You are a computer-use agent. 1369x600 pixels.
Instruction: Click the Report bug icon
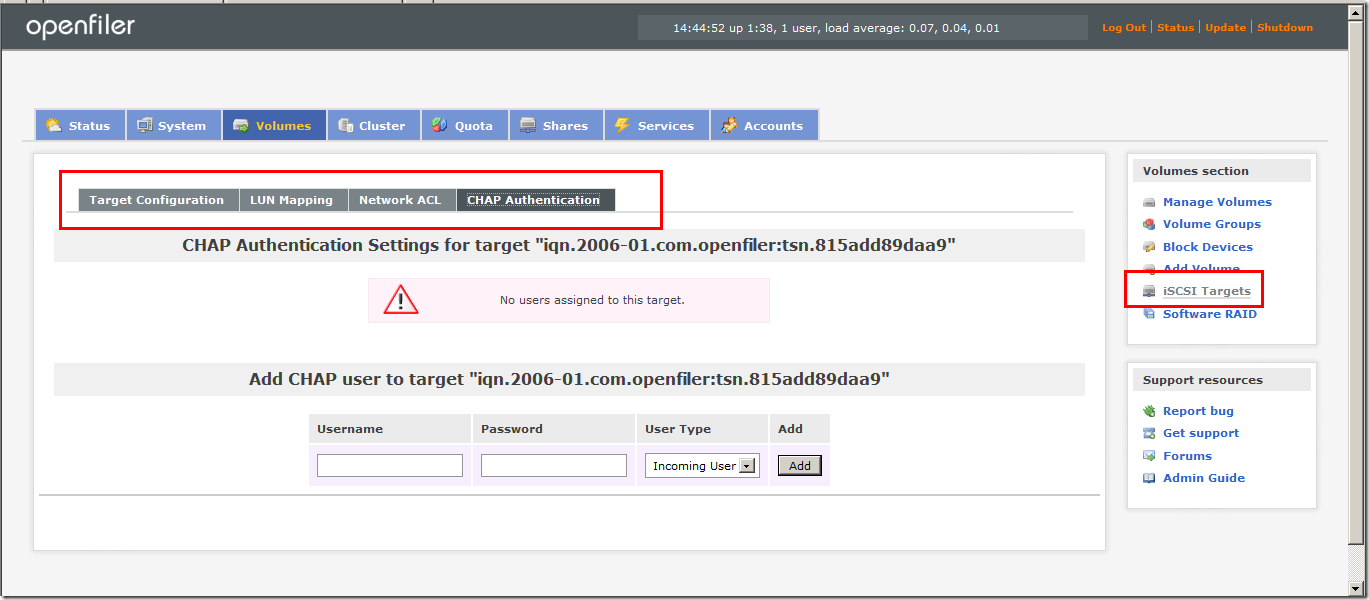click(1148, 410)
